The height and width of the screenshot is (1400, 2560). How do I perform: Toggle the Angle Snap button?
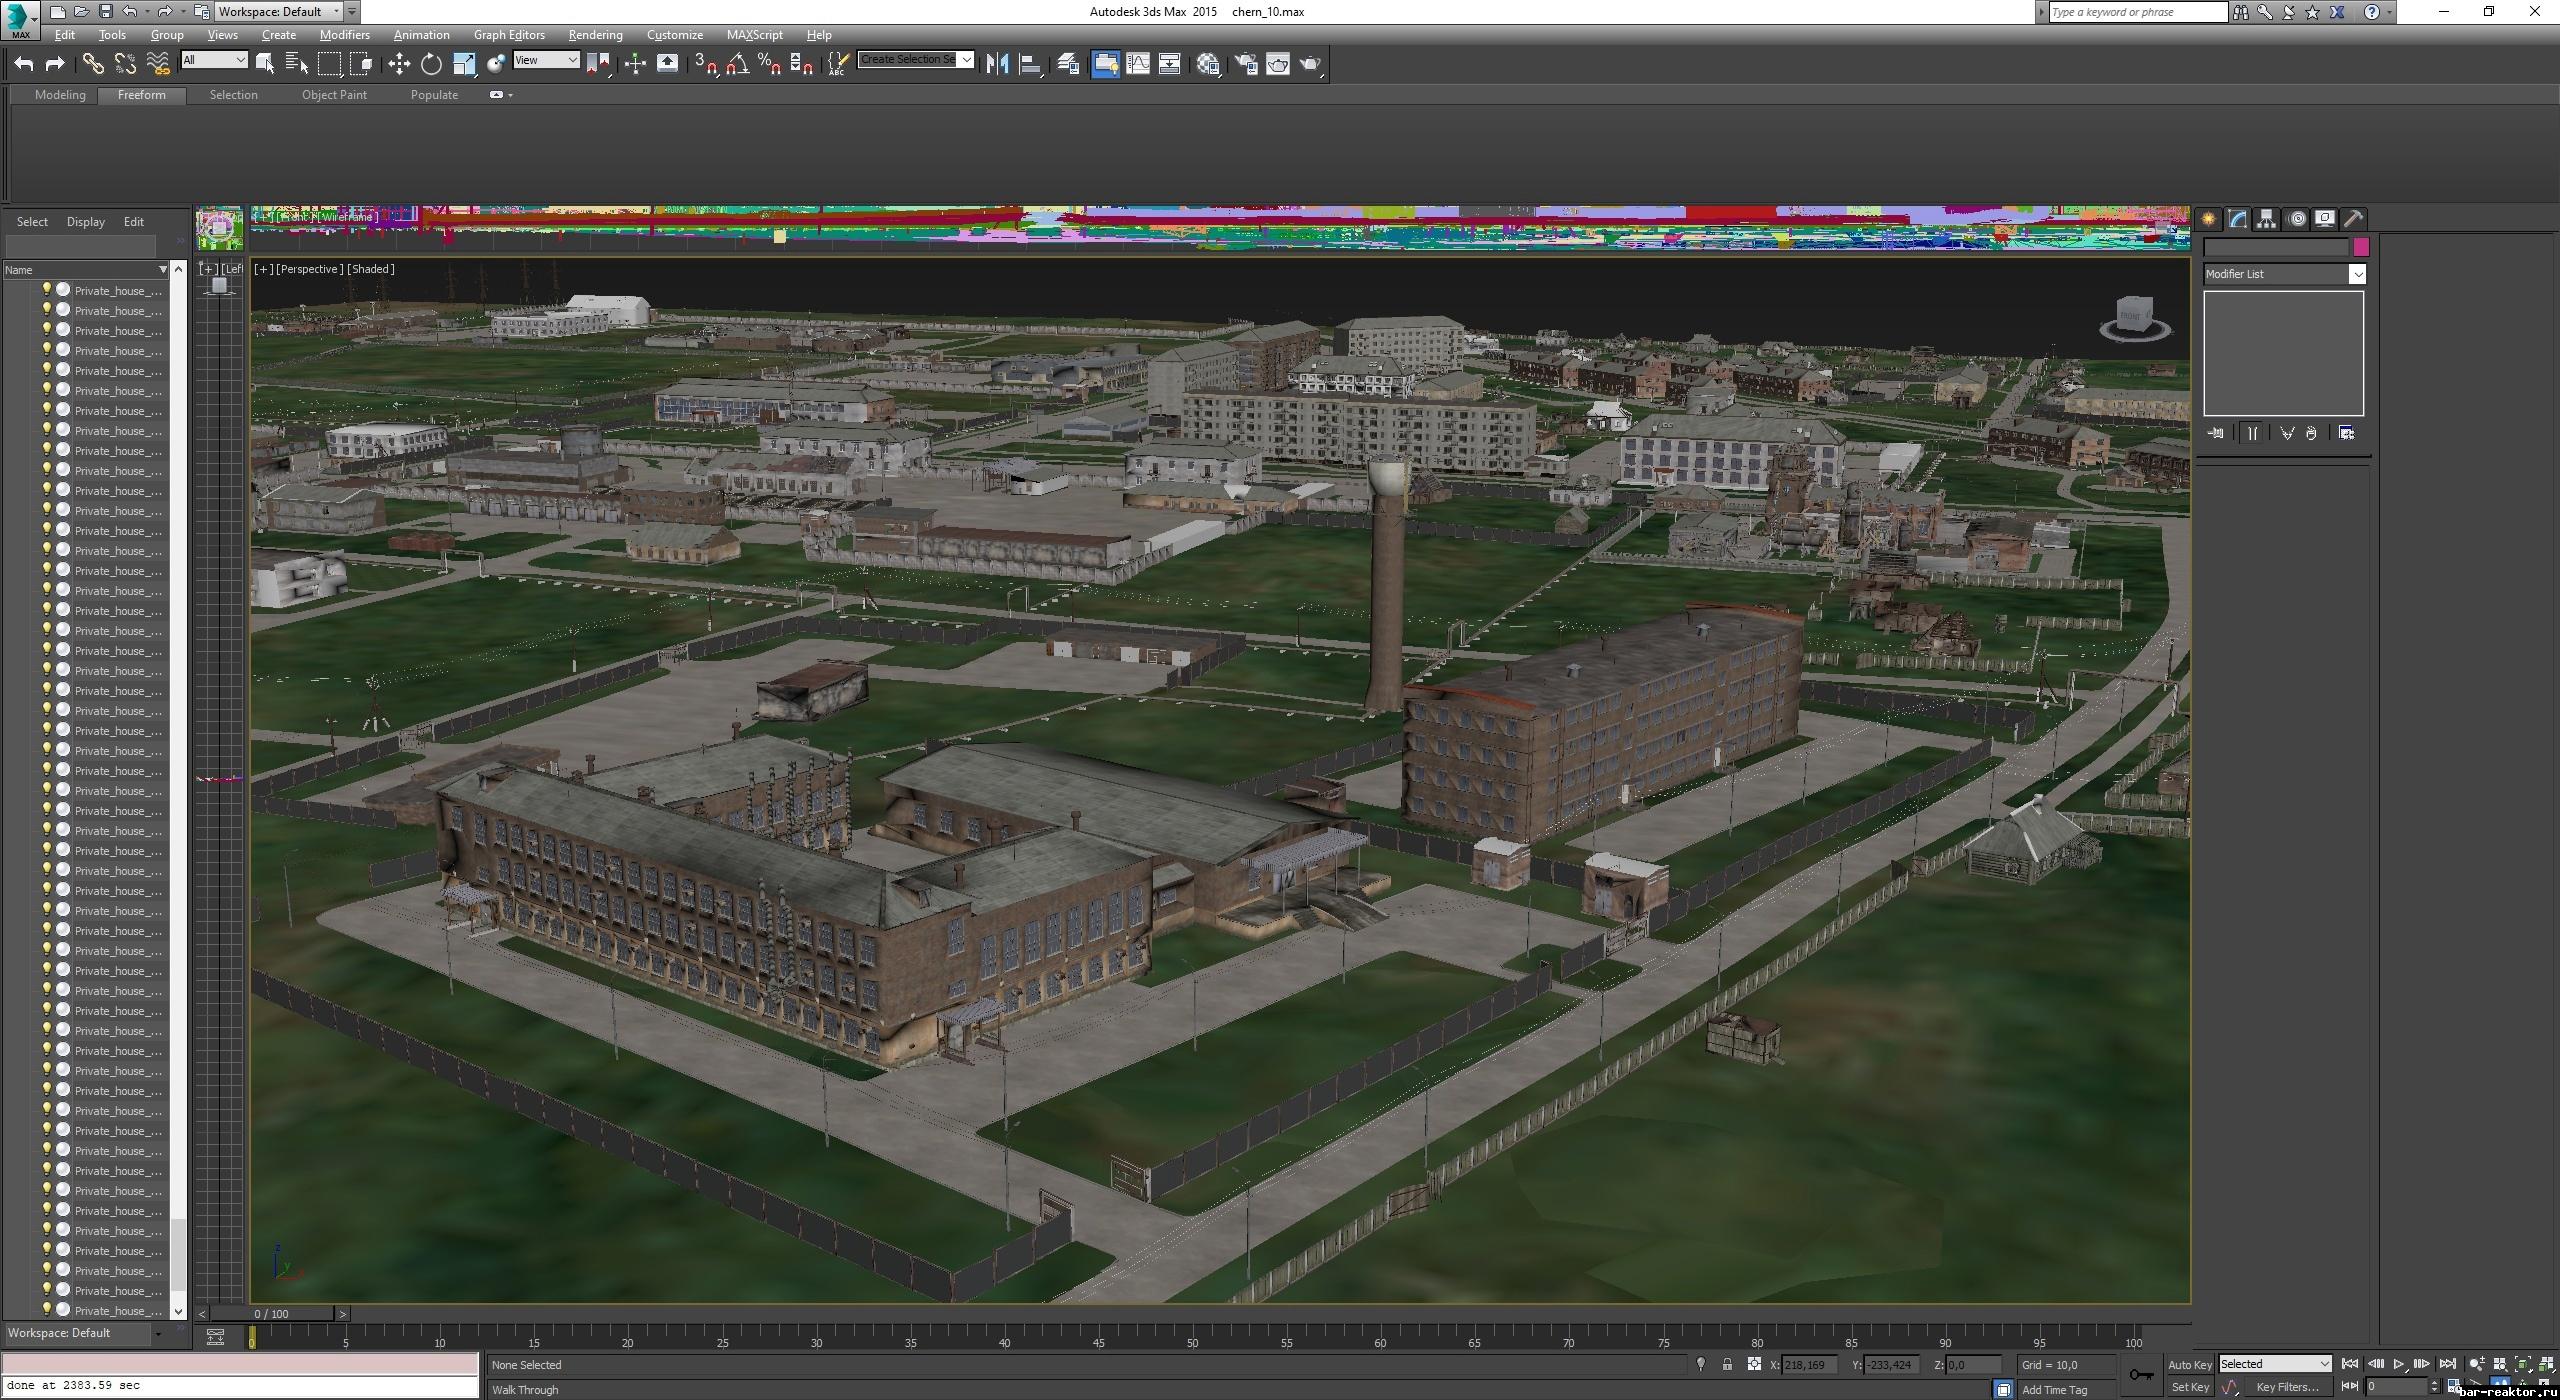[x=738, y=64]
